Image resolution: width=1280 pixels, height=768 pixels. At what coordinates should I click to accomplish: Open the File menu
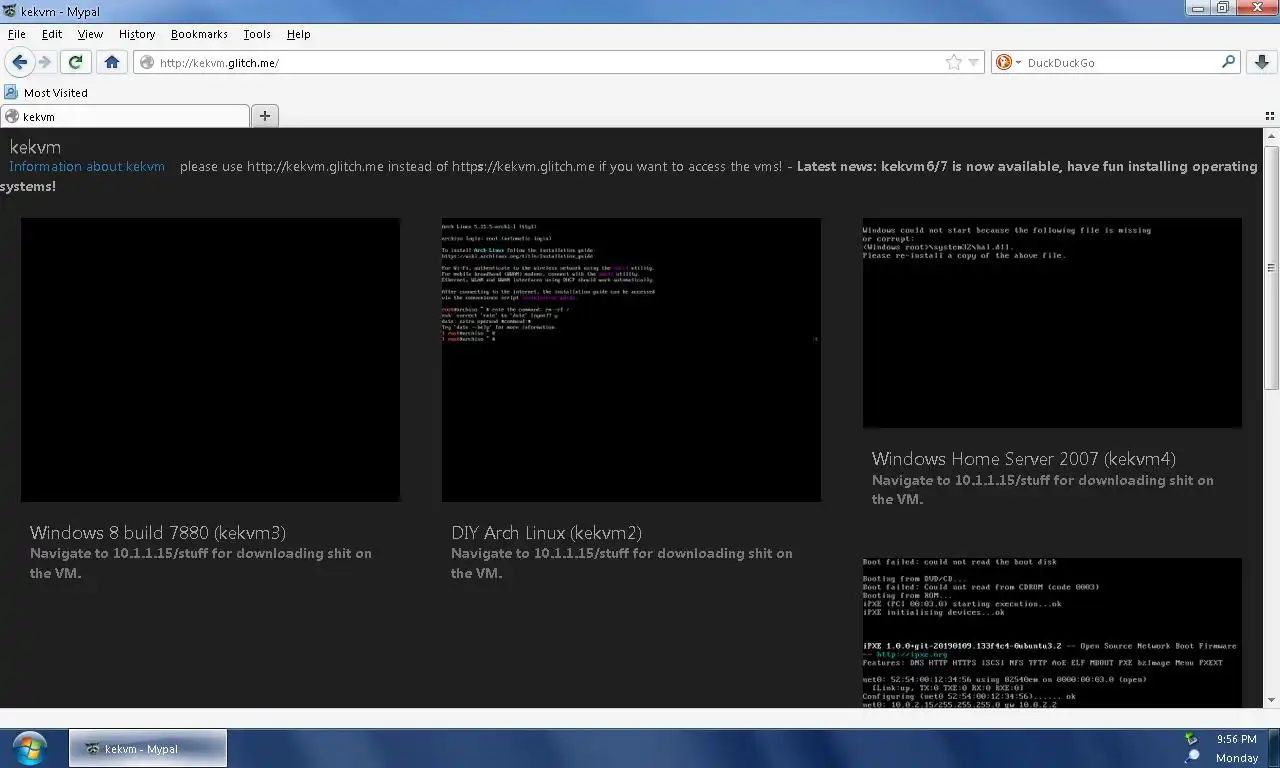pyautogui.click(x=17, y=34)
